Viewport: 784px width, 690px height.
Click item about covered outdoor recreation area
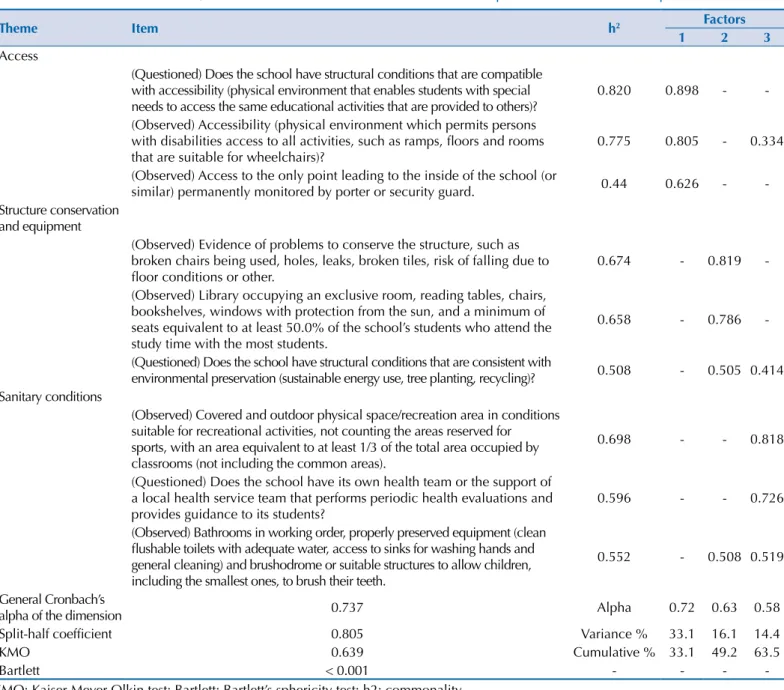346,439
